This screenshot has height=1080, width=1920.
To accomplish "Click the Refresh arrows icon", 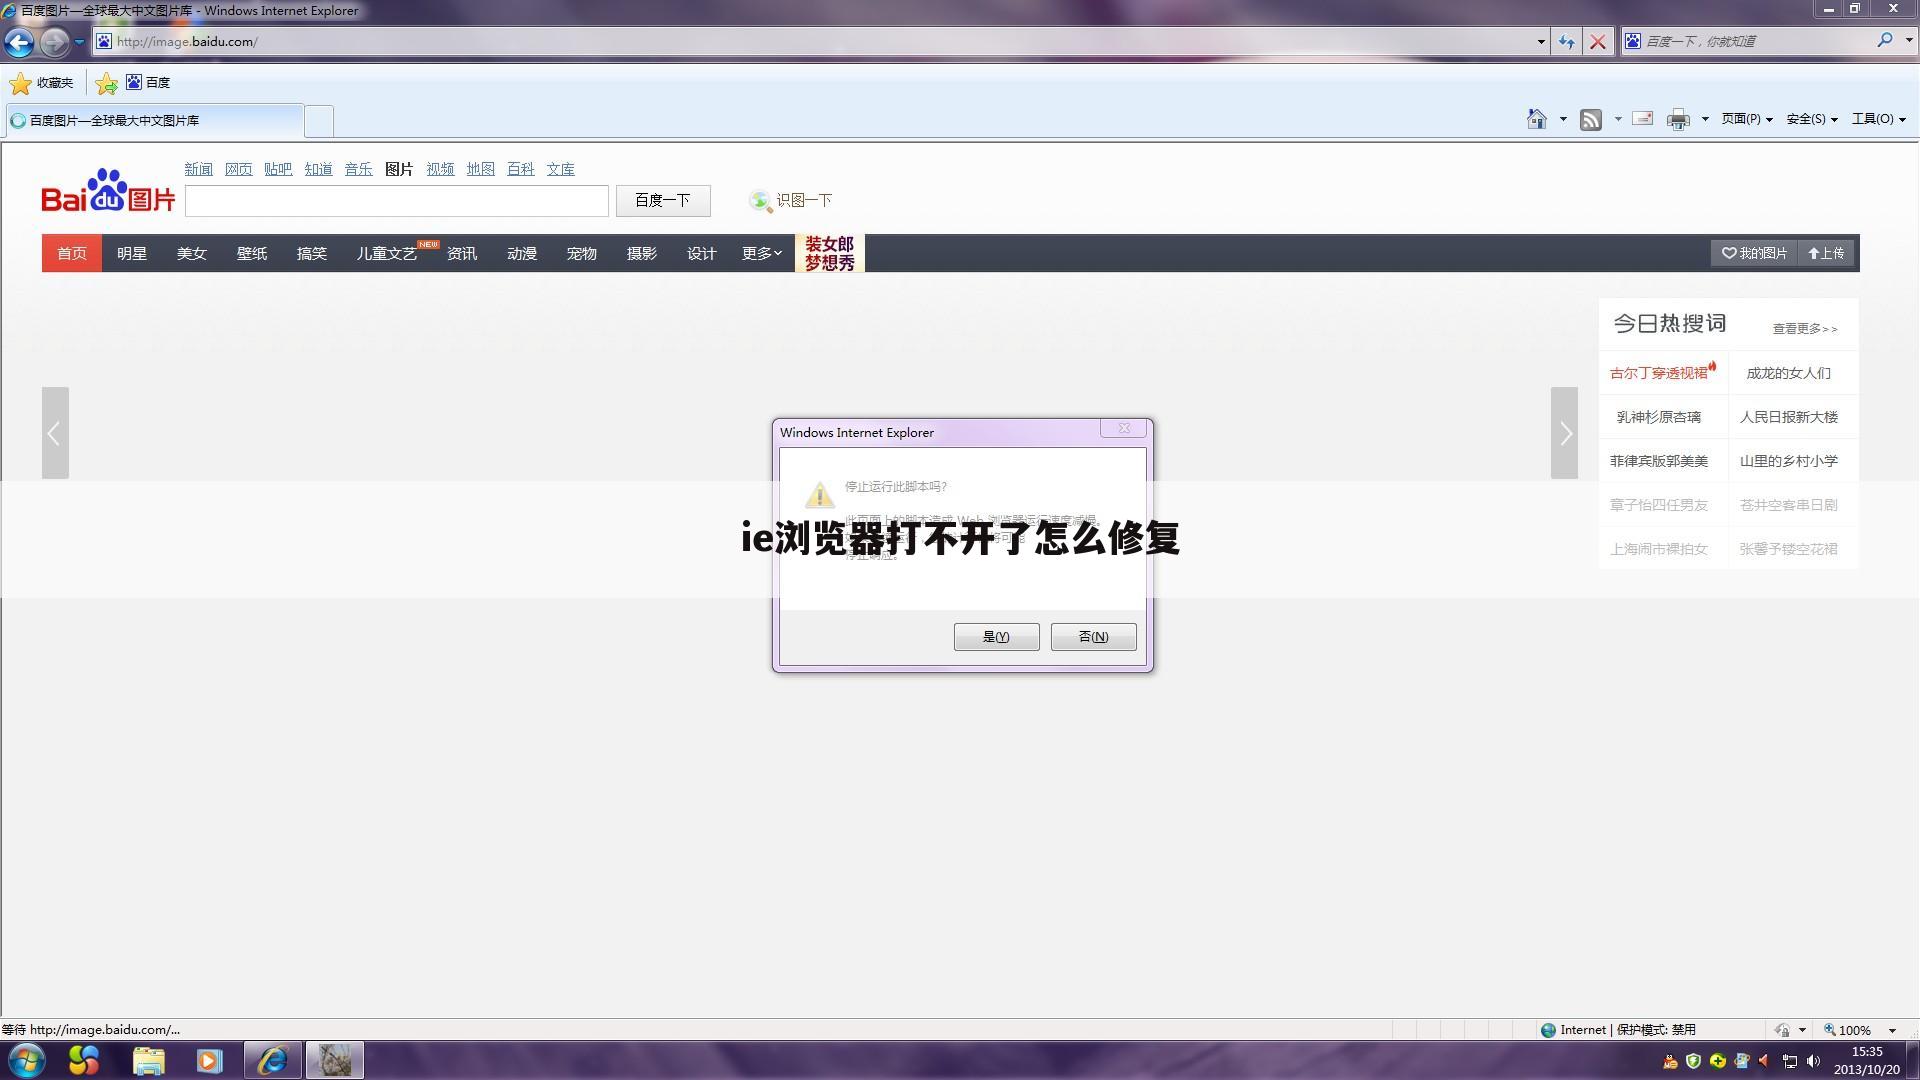I will coord(1566,42).
